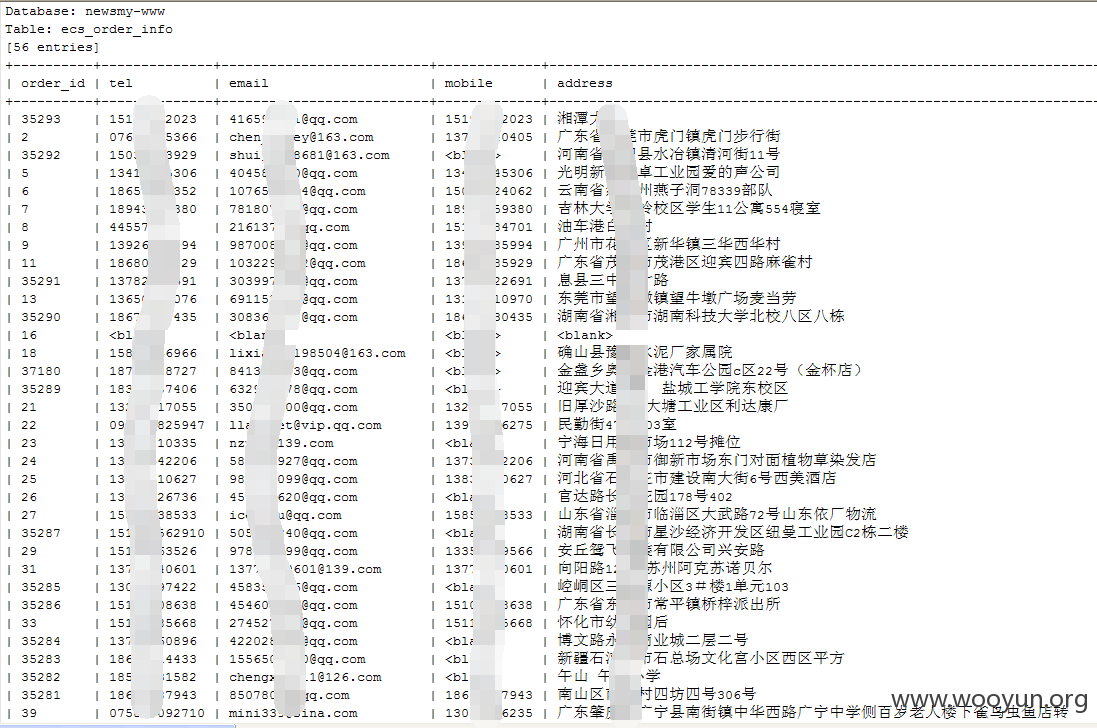Click the "<blank>" address in row 16
Image resolution: width=1097 pixels, height=728 pixels.
[x=584, y=335]
